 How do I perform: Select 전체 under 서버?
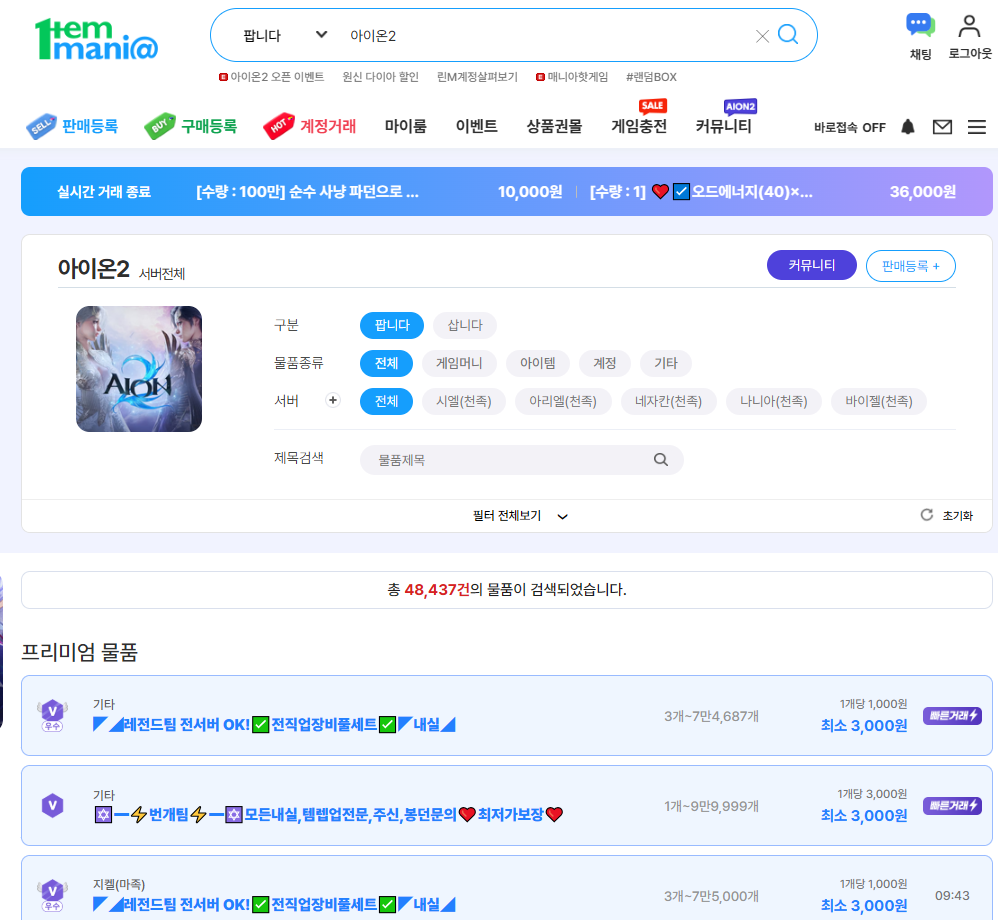tap(386, 402)
